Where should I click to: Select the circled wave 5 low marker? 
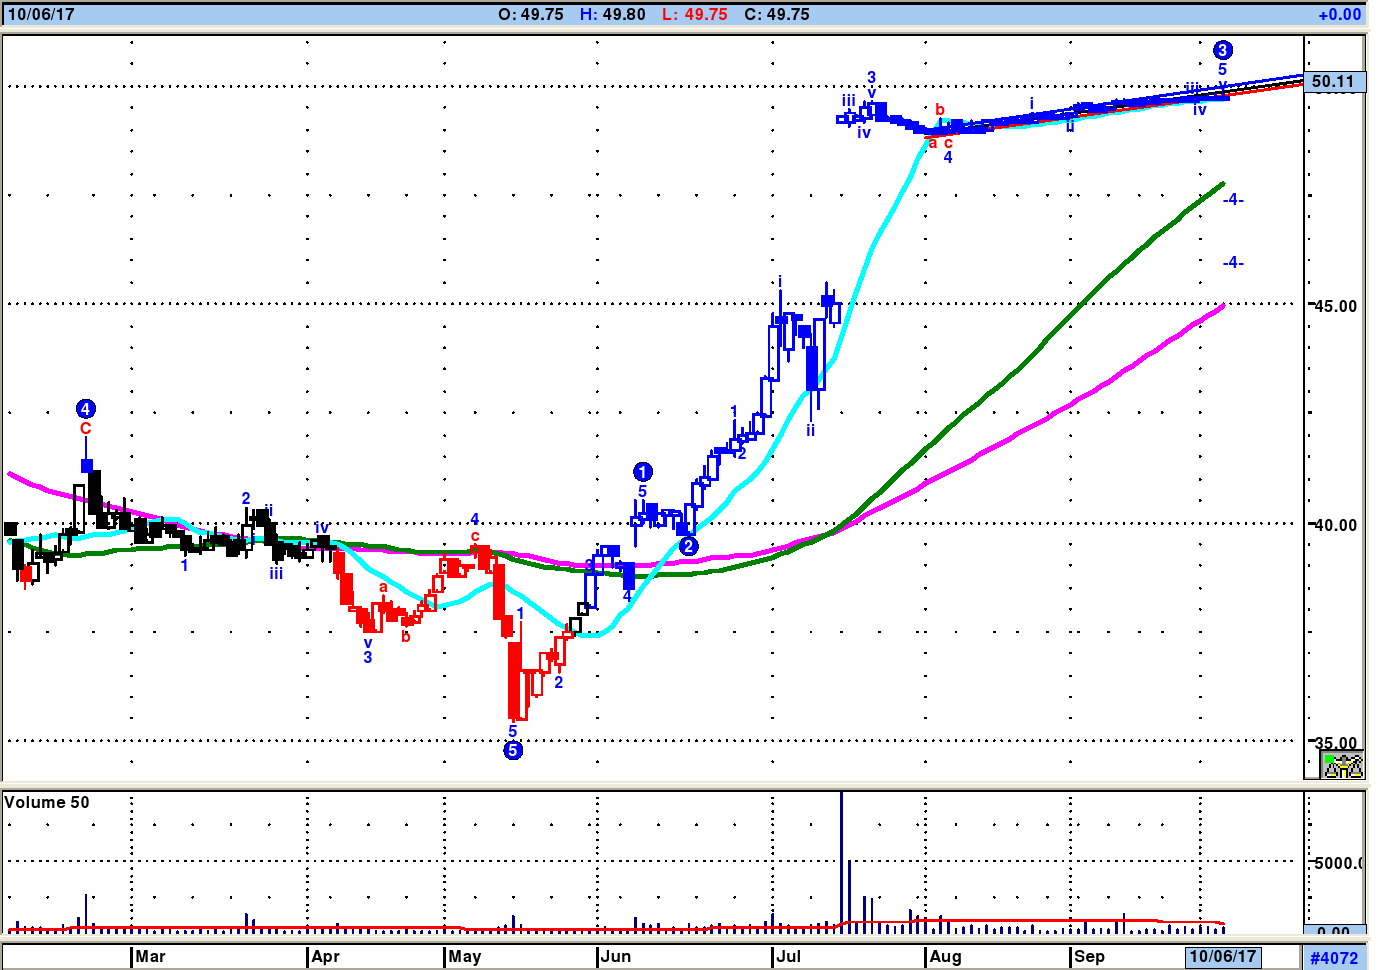(x=513, y=750)
